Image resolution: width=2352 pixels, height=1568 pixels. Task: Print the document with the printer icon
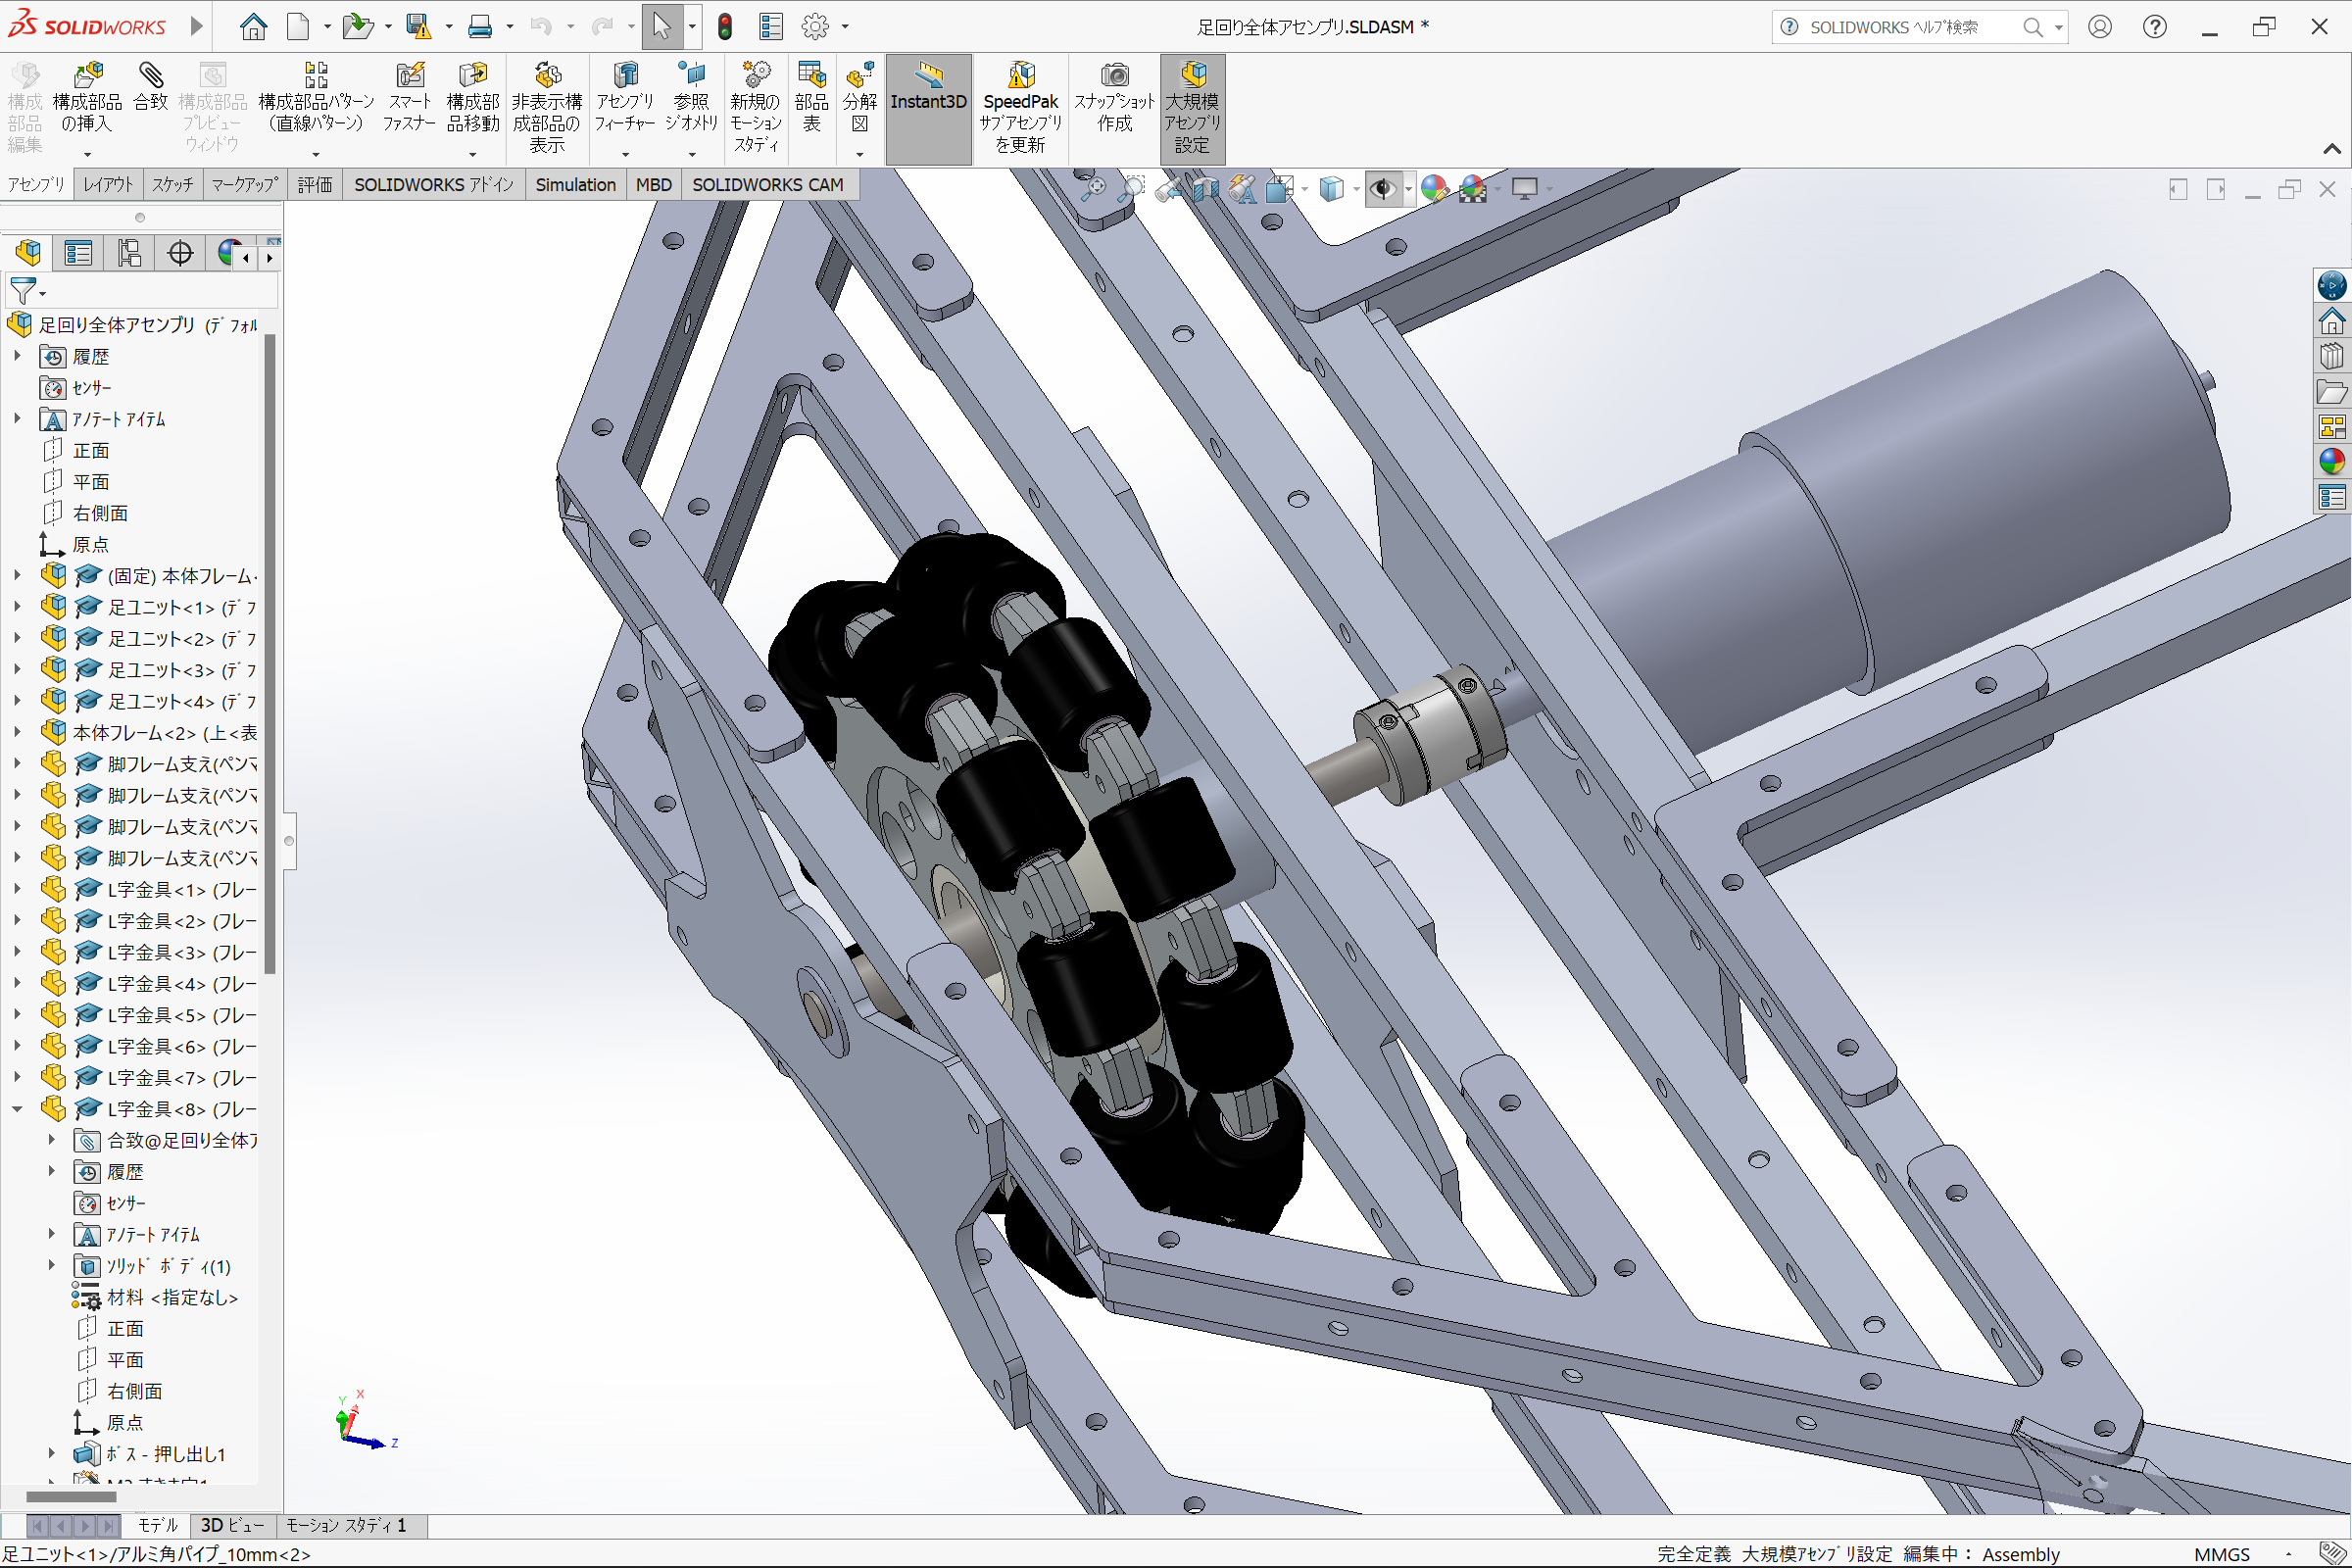(480, 26)
